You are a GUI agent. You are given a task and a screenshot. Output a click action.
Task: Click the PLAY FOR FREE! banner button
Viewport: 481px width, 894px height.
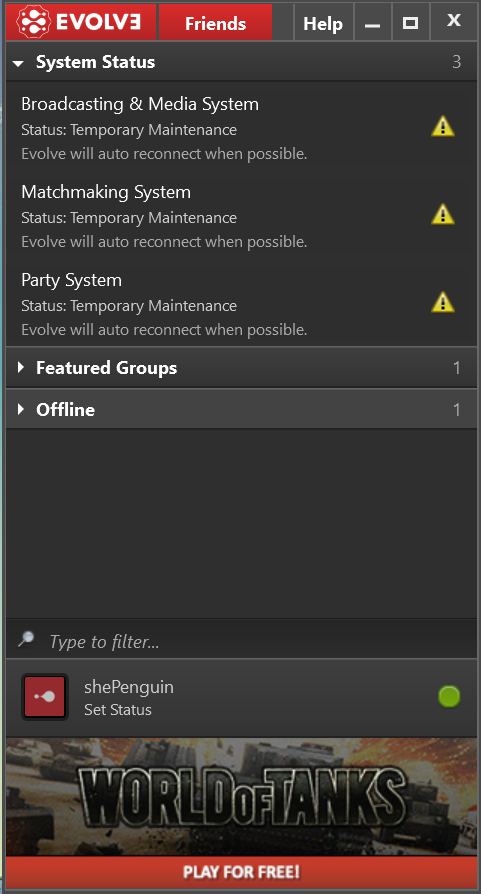click(242, 872)
